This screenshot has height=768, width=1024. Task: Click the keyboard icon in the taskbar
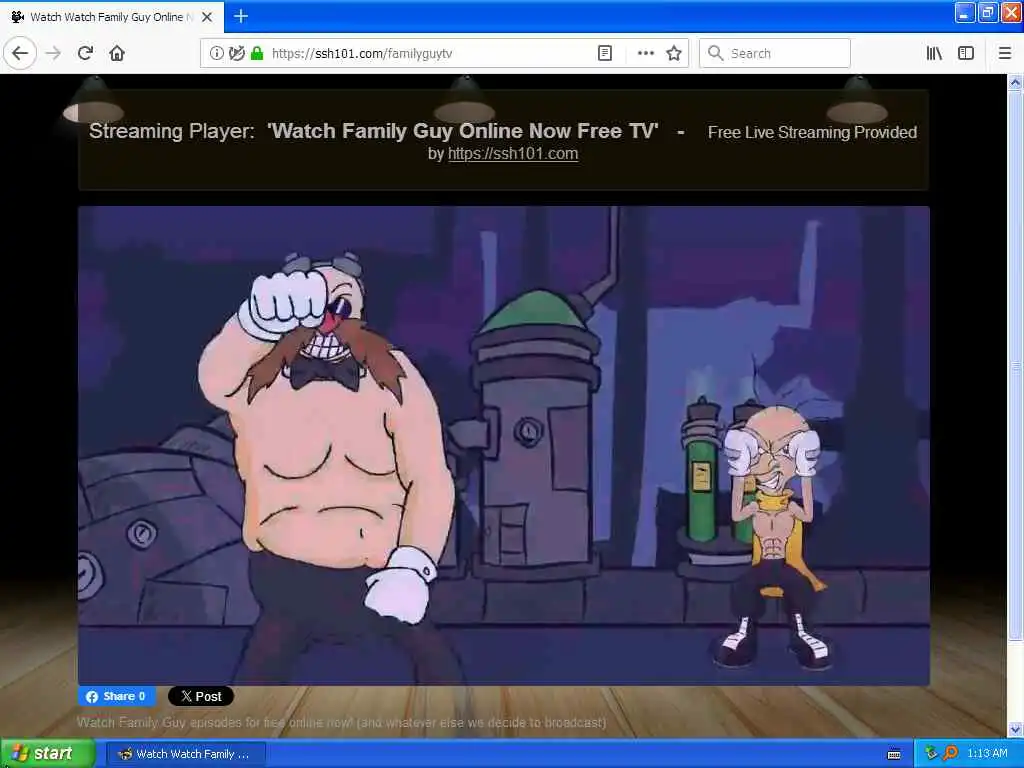point(894,754)
